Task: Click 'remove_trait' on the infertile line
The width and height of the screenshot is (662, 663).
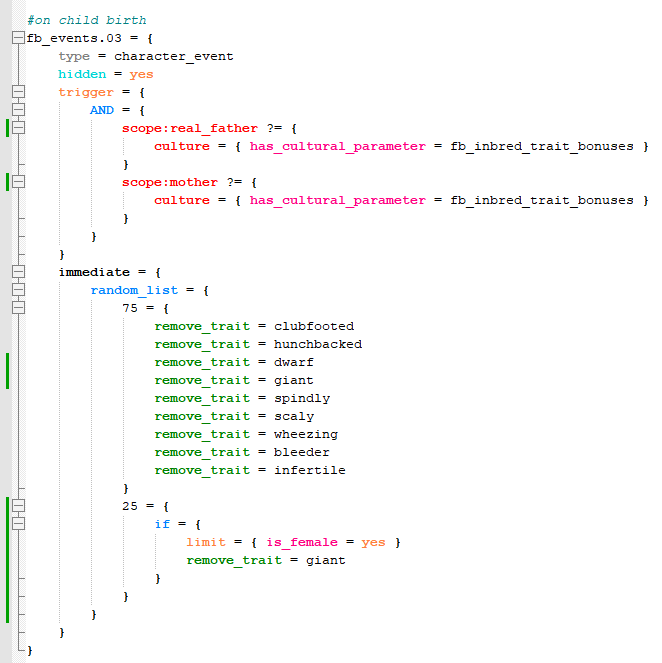Action: [x=202, y=470]
